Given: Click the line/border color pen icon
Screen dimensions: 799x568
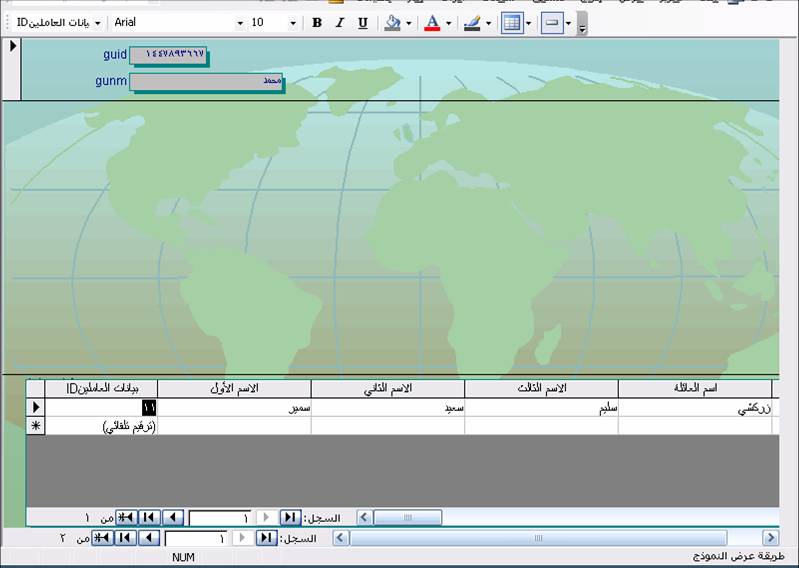Looking at the screenshot, I should click(472, 23).
